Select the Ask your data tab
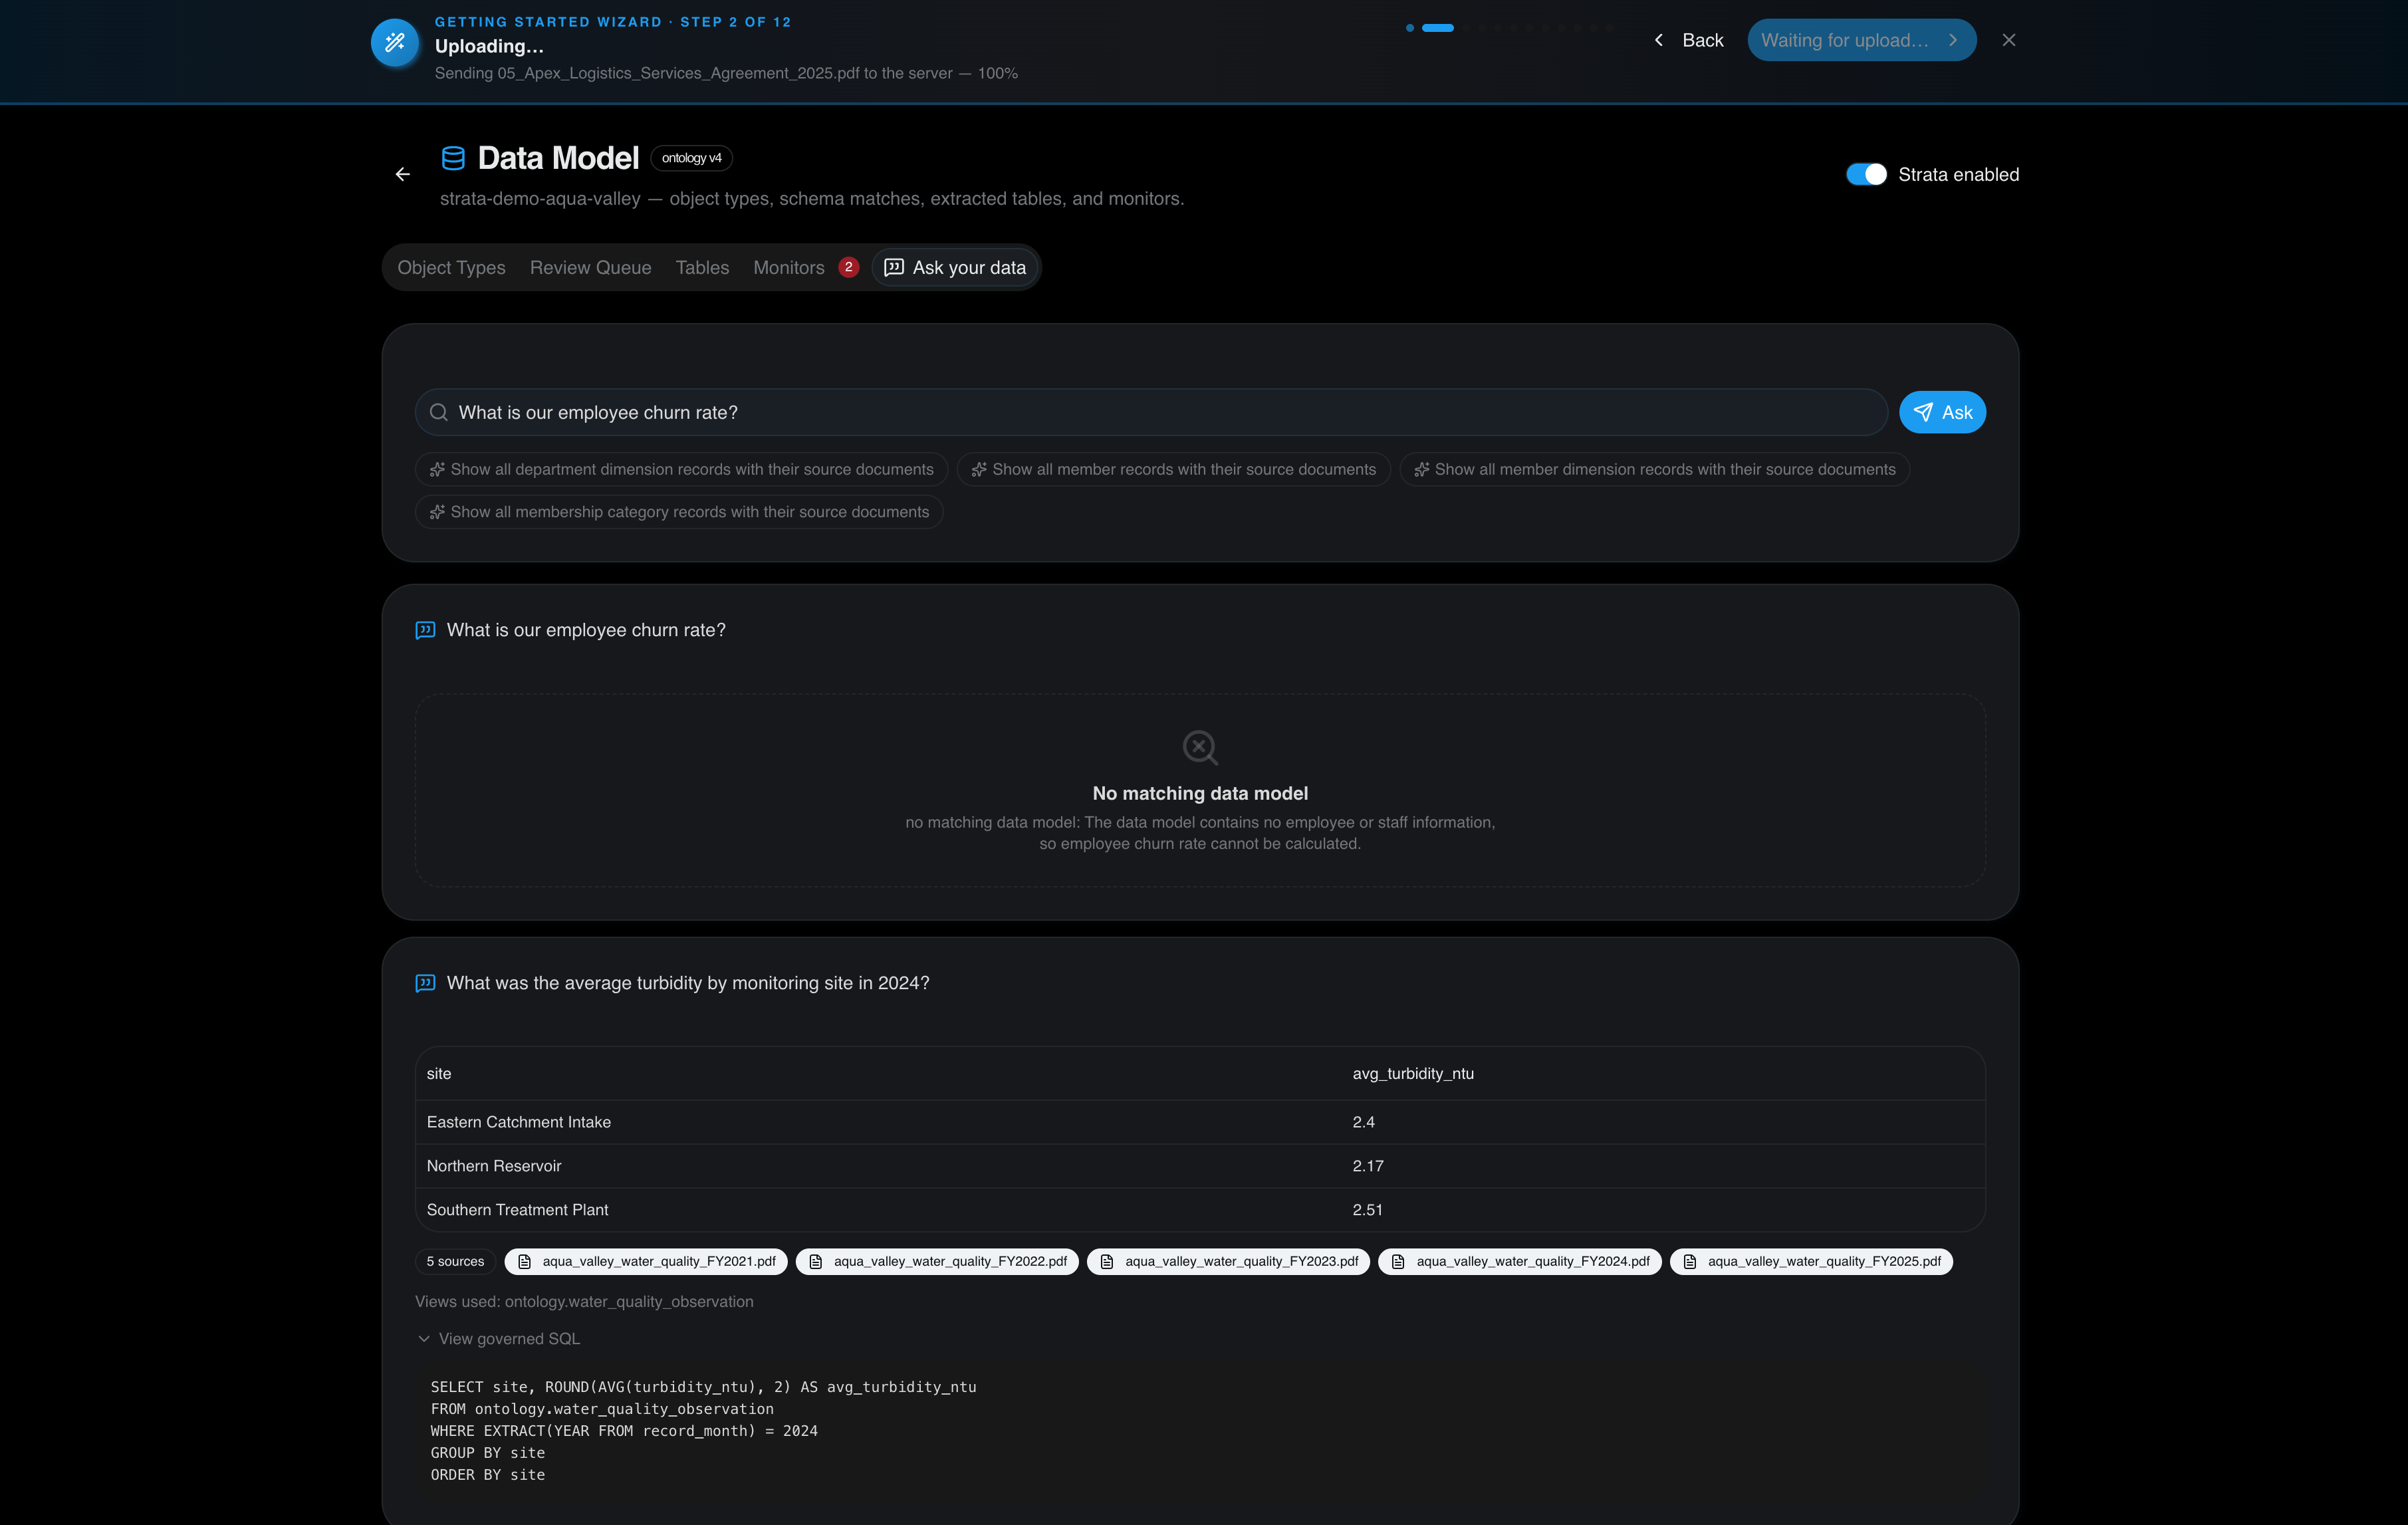 955,267
